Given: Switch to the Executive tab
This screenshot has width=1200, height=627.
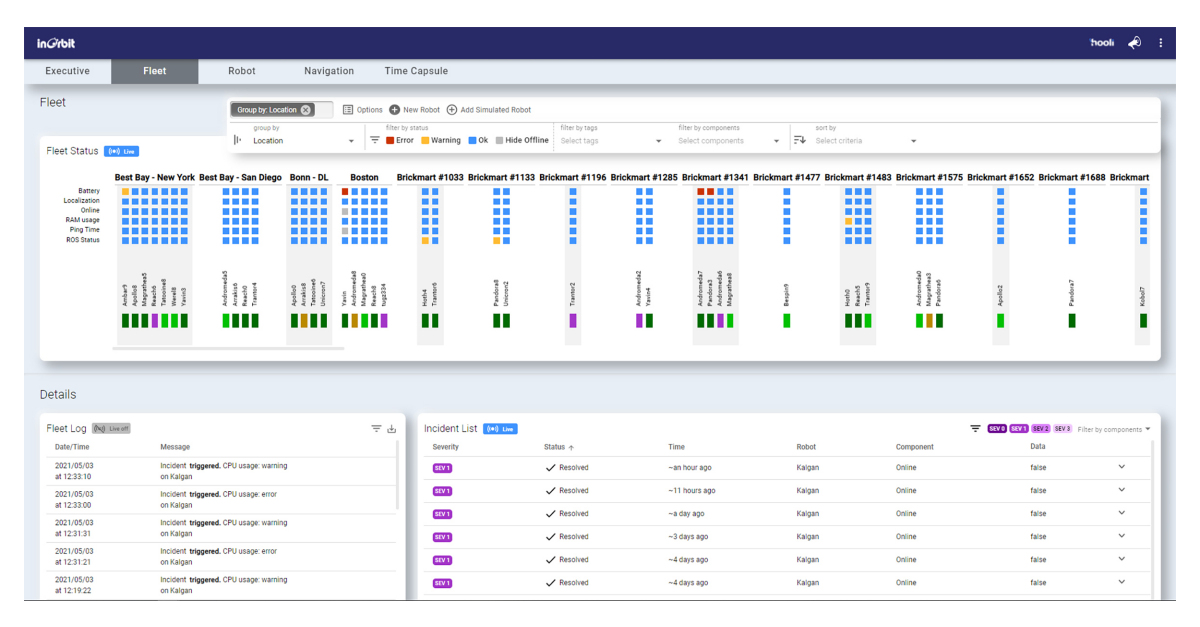Looking at the screenshot, I should 67,71.
